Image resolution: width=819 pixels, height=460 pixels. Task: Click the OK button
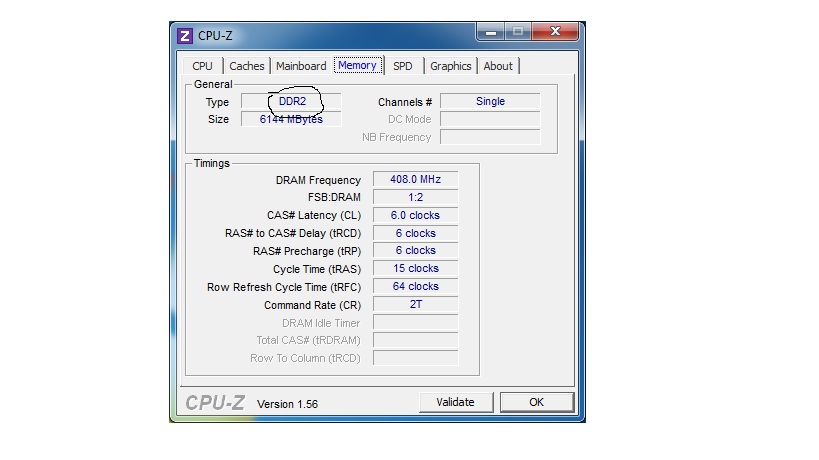tap(536, 402)
